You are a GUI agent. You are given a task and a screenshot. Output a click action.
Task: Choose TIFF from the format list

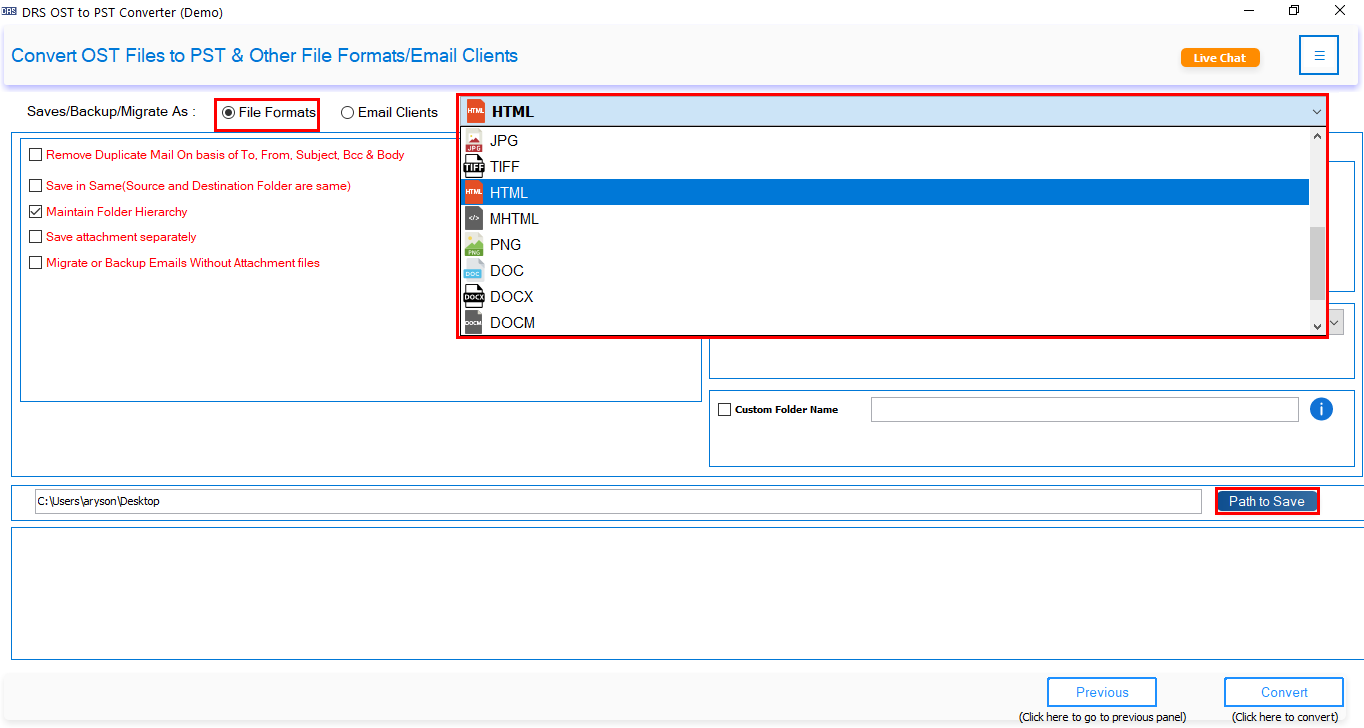[x=885, y=167]
